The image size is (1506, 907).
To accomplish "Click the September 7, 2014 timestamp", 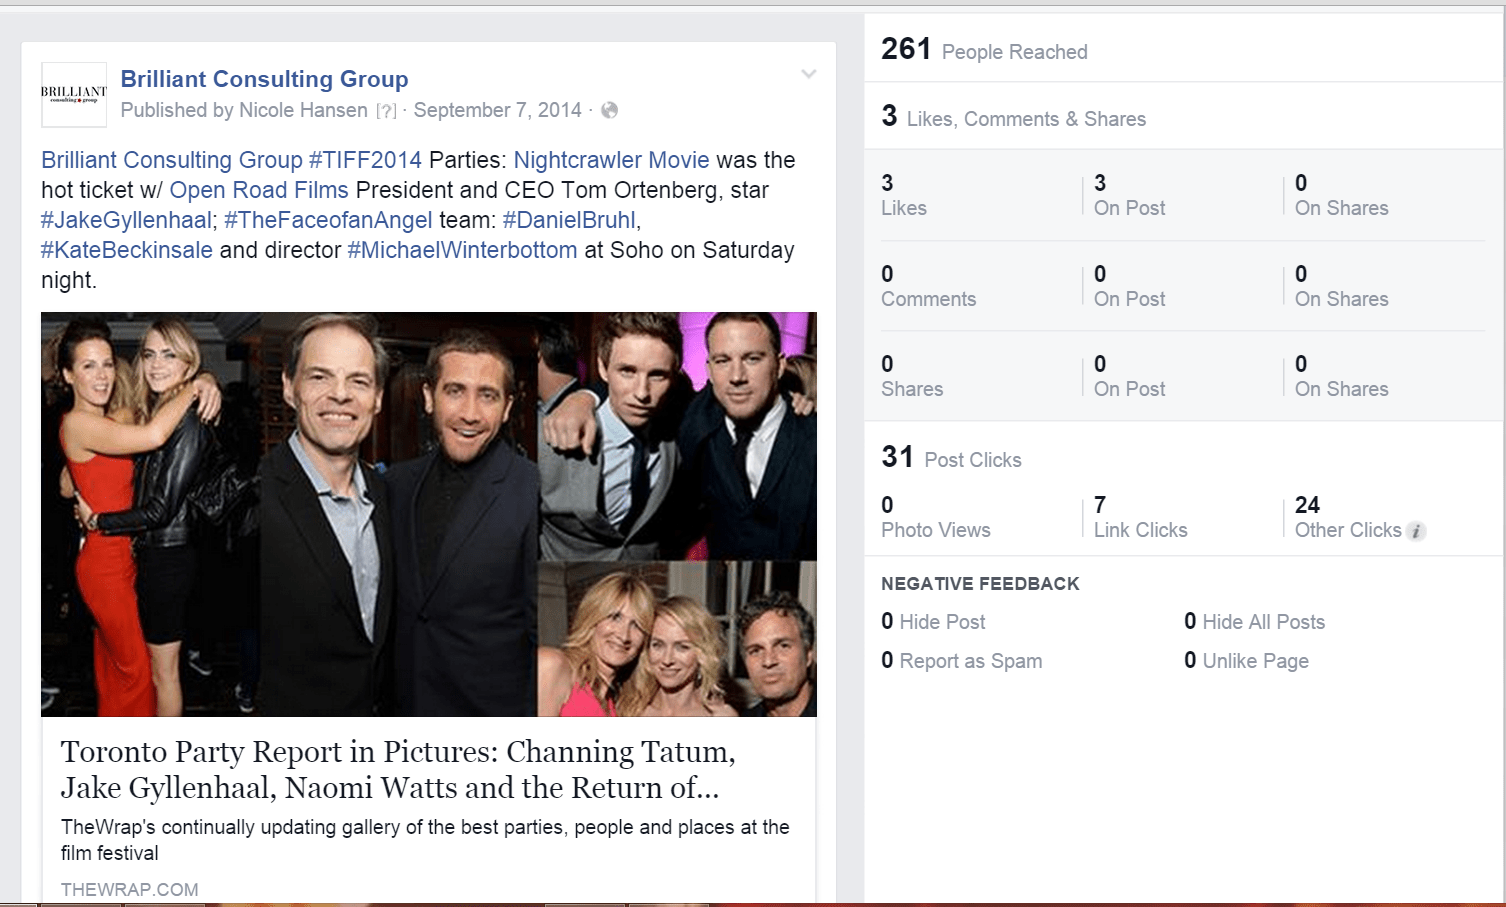I will click(497, 110).
